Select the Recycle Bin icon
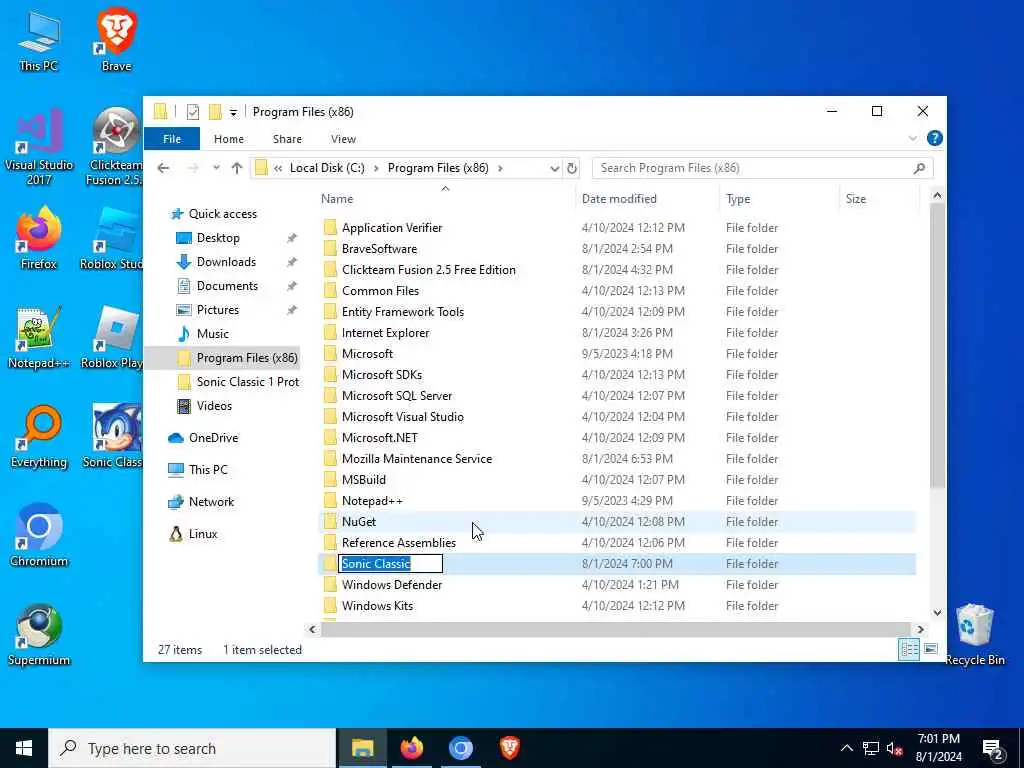This screenshot has width=1024, height=768. click(x=974, y=635)
